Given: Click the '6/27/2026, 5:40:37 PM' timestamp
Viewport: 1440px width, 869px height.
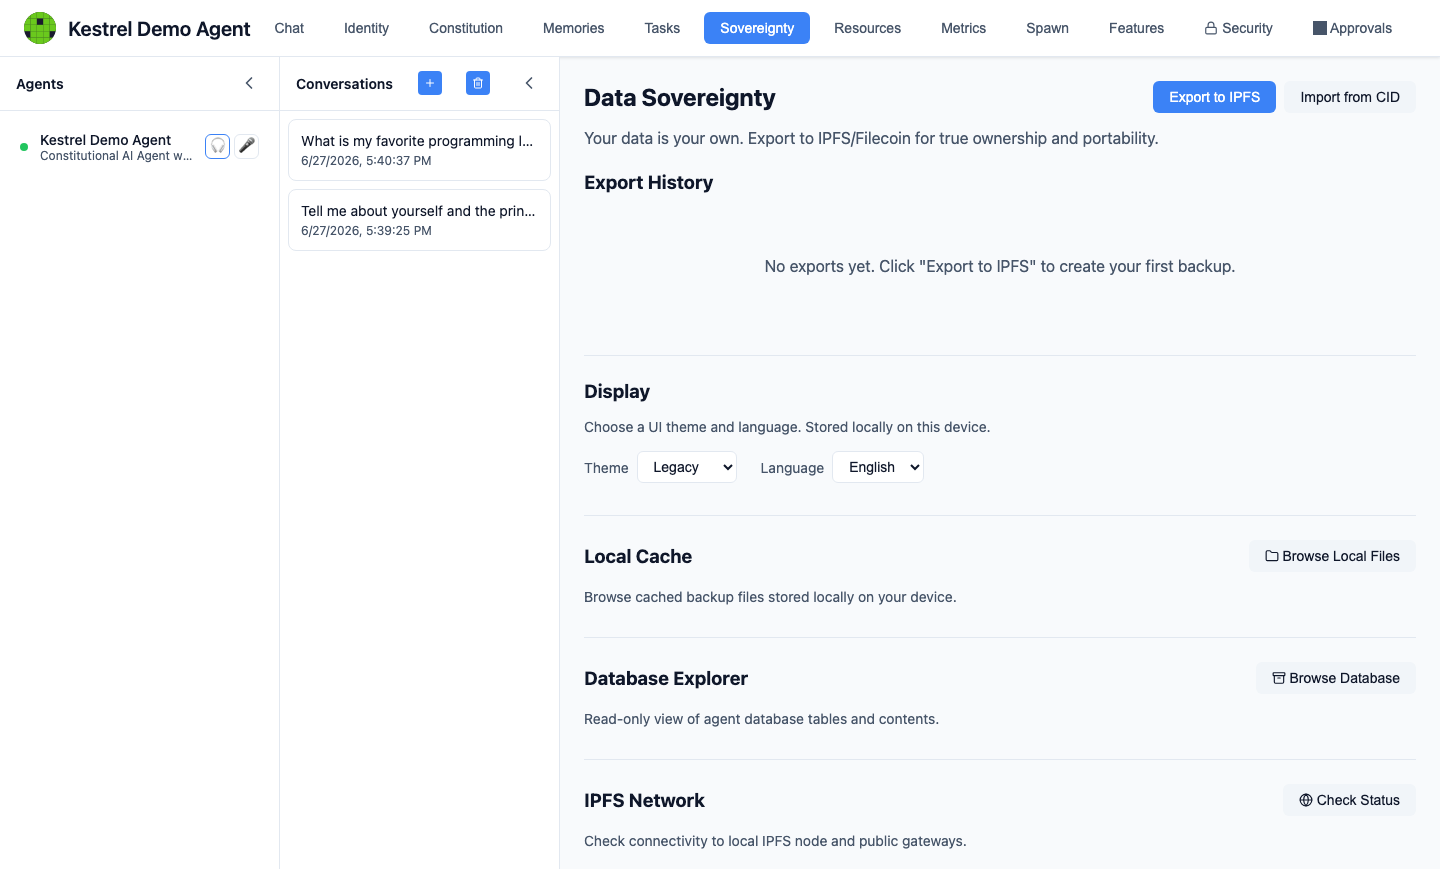Looking at the screenshot, I should (366, 161).
